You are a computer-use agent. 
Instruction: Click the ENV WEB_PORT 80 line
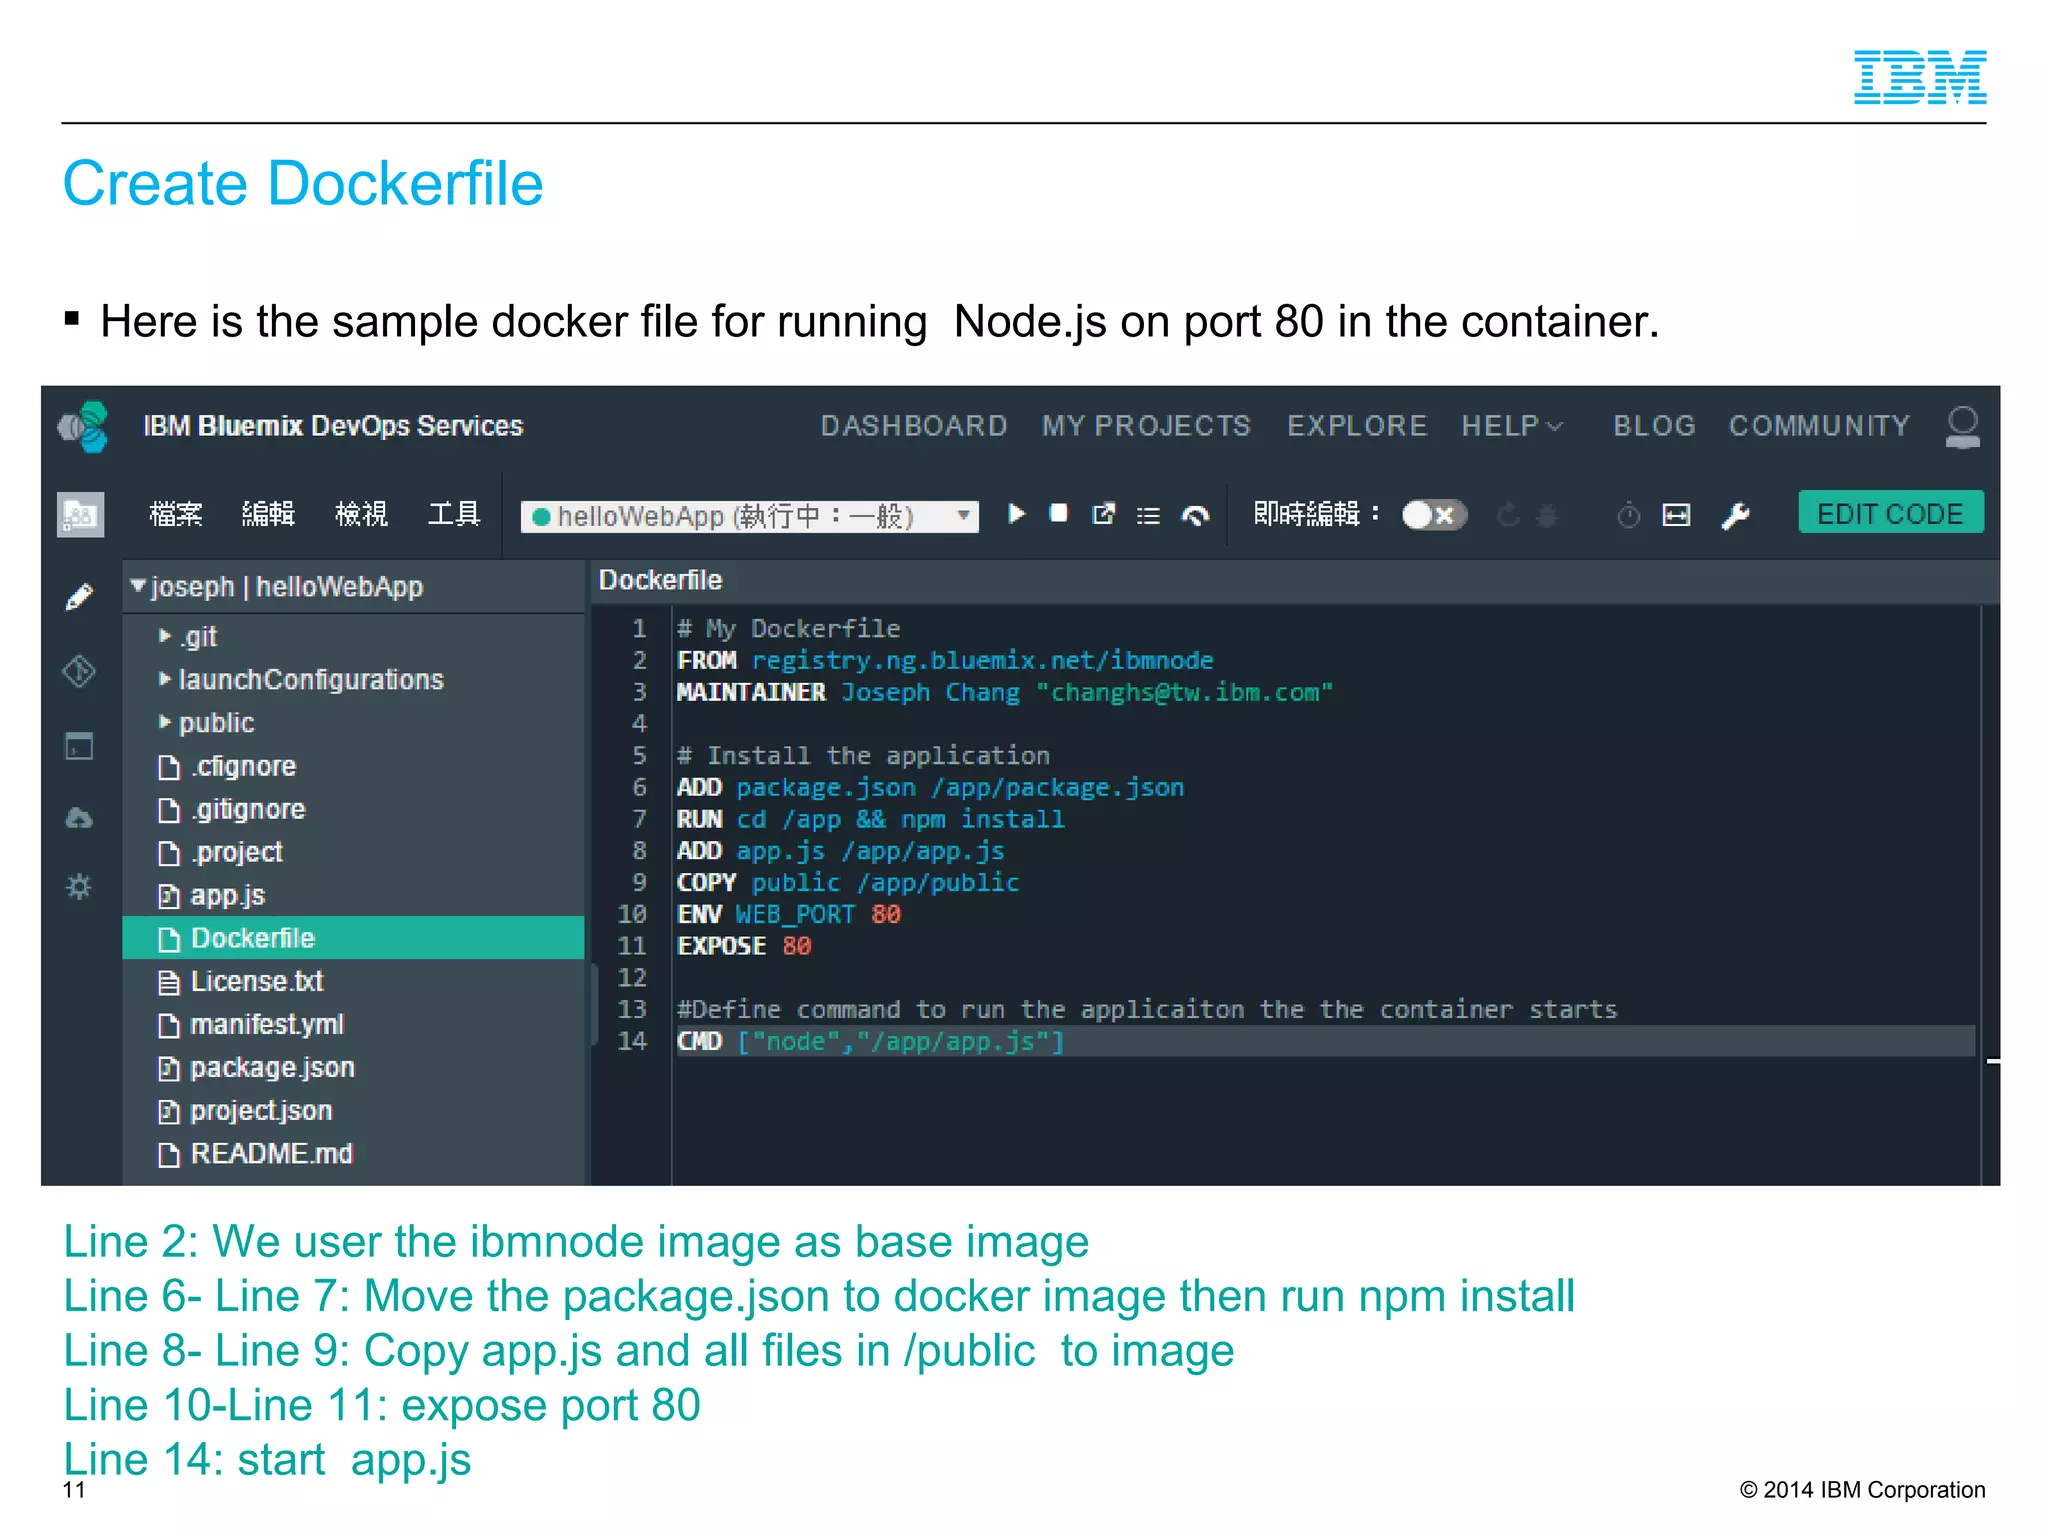788,914
